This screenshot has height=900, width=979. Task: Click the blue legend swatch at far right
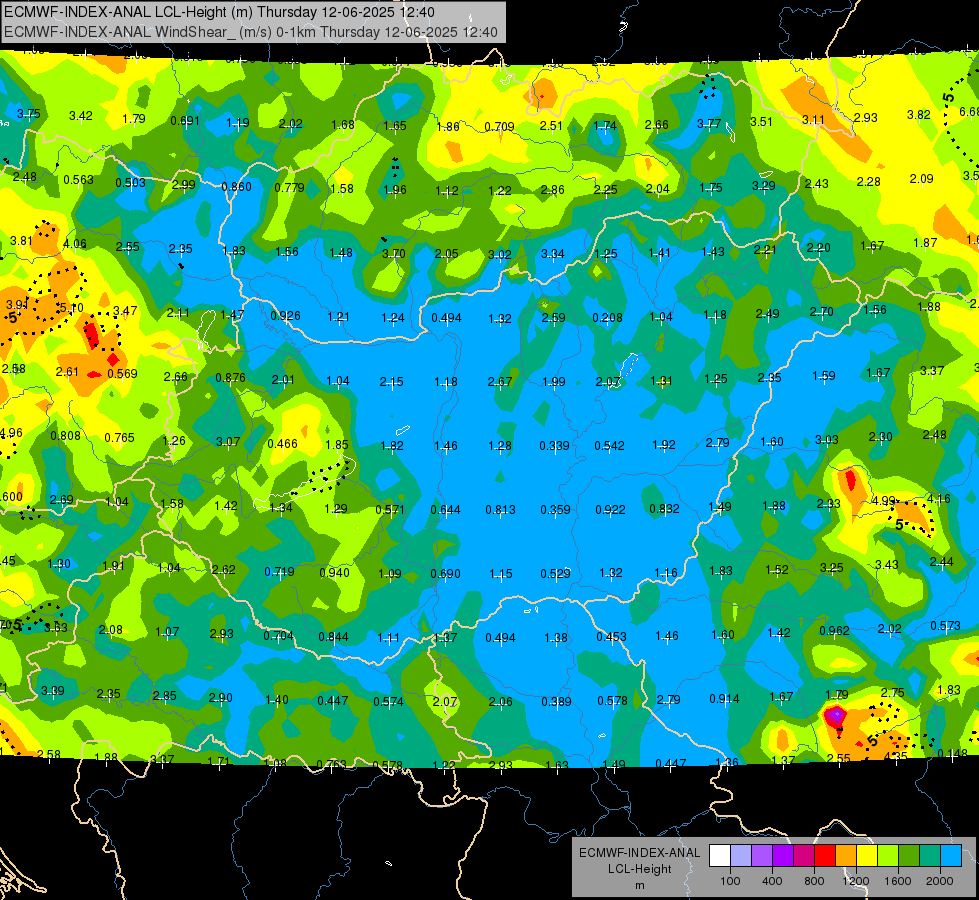point(951,855)
